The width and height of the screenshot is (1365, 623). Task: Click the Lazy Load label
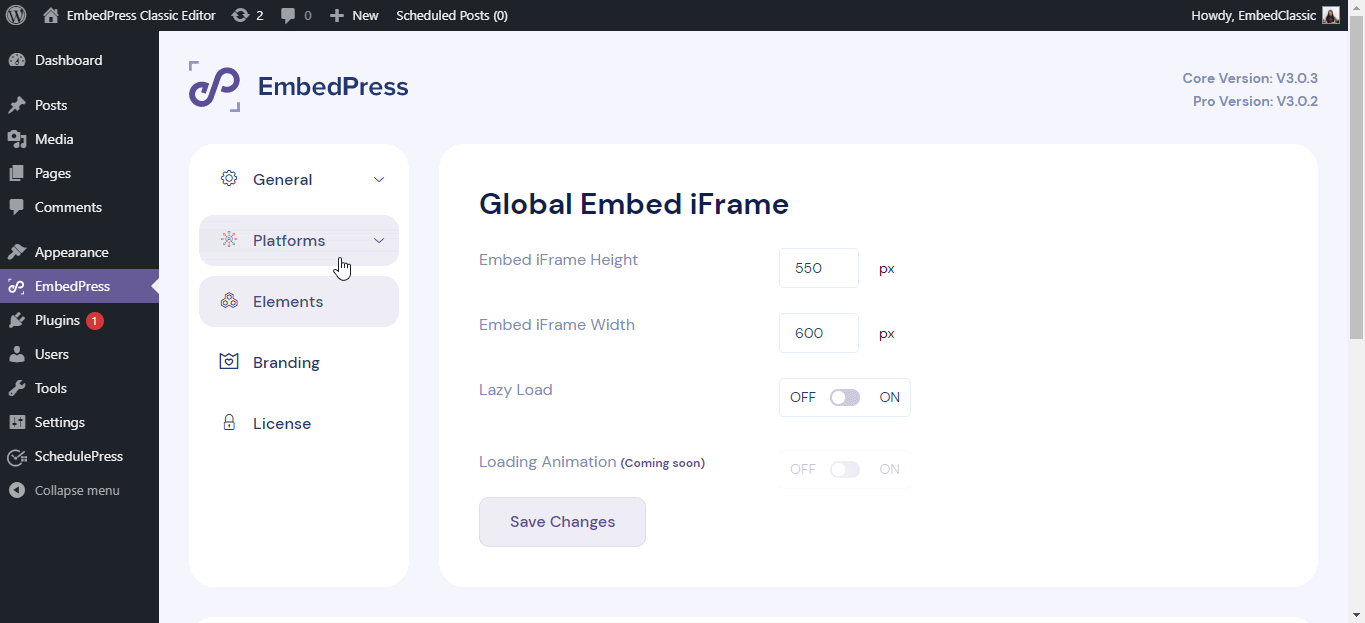[516, 389]
